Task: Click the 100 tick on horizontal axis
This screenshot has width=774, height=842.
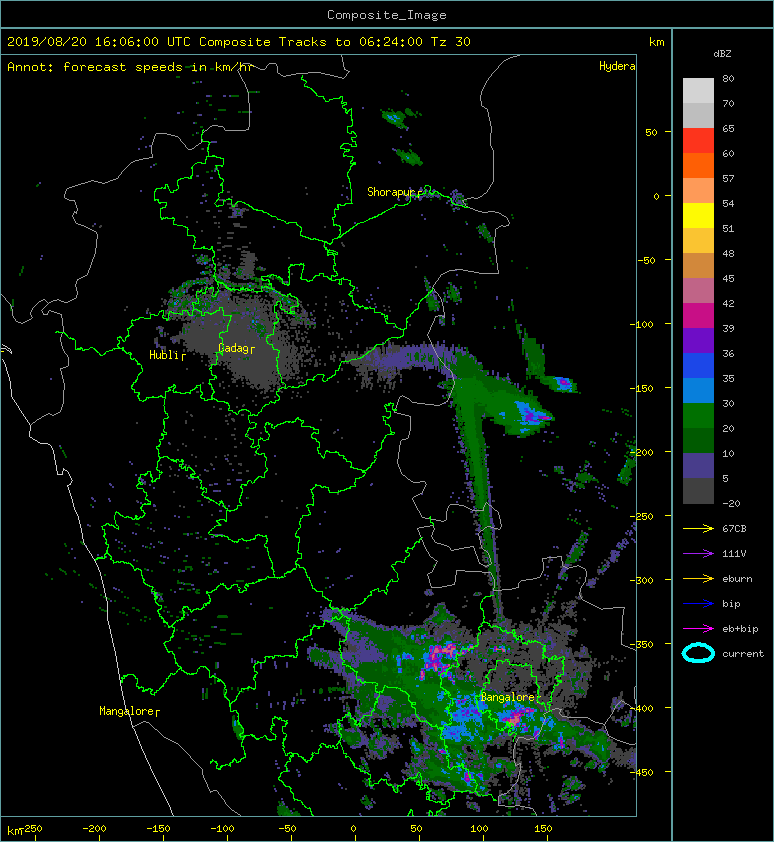Action: (x=479, y=829)
